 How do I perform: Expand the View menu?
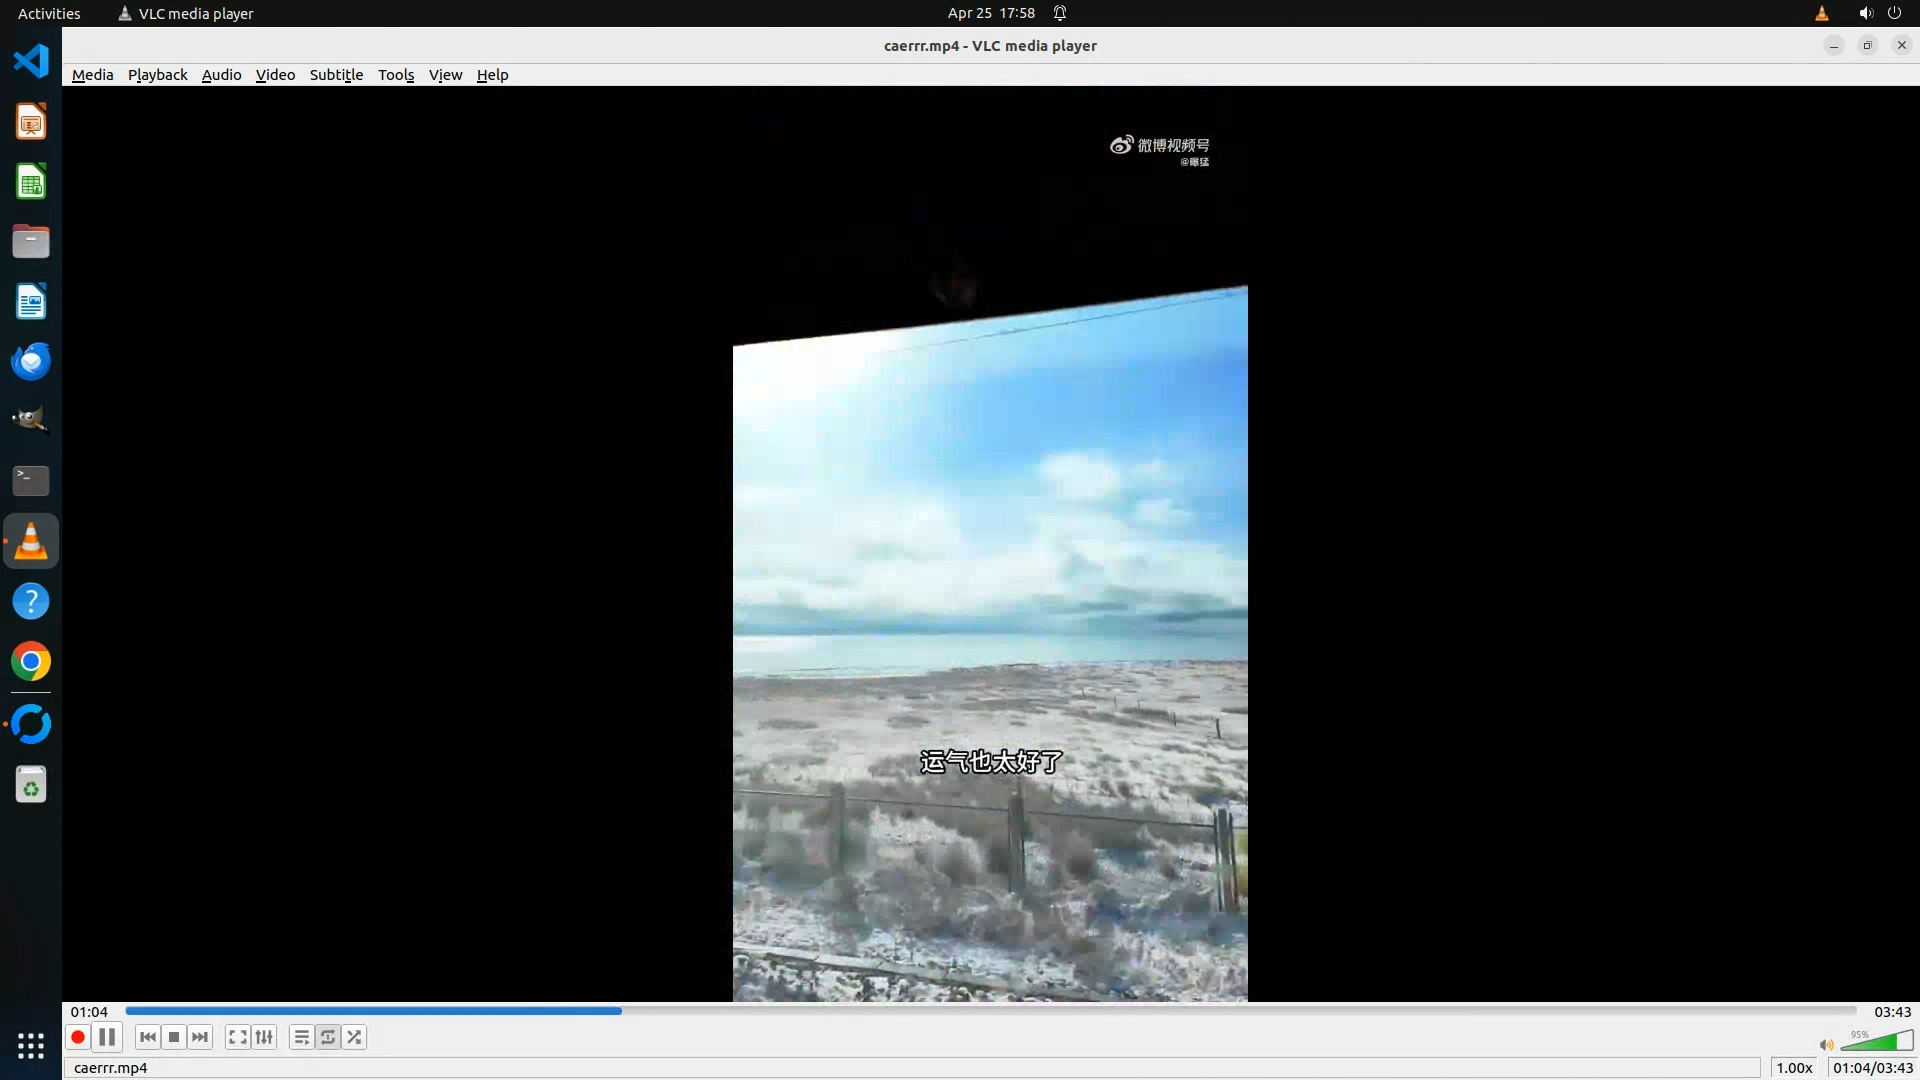click(x=445, y=75)
